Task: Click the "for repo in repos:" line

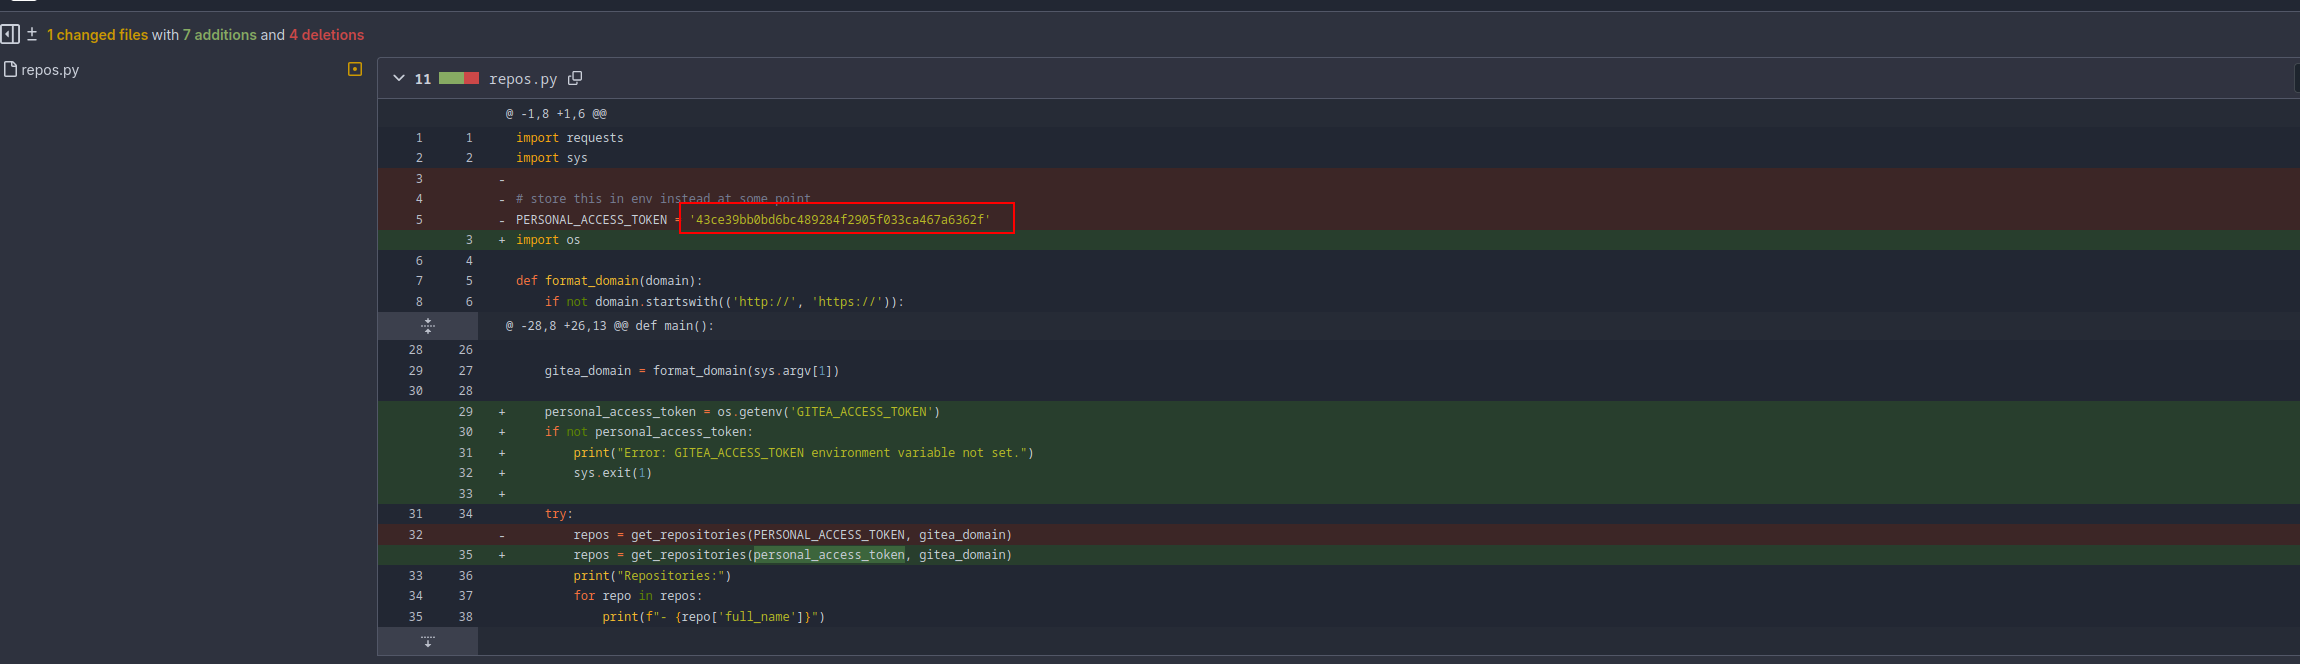Action: (638, 596)
